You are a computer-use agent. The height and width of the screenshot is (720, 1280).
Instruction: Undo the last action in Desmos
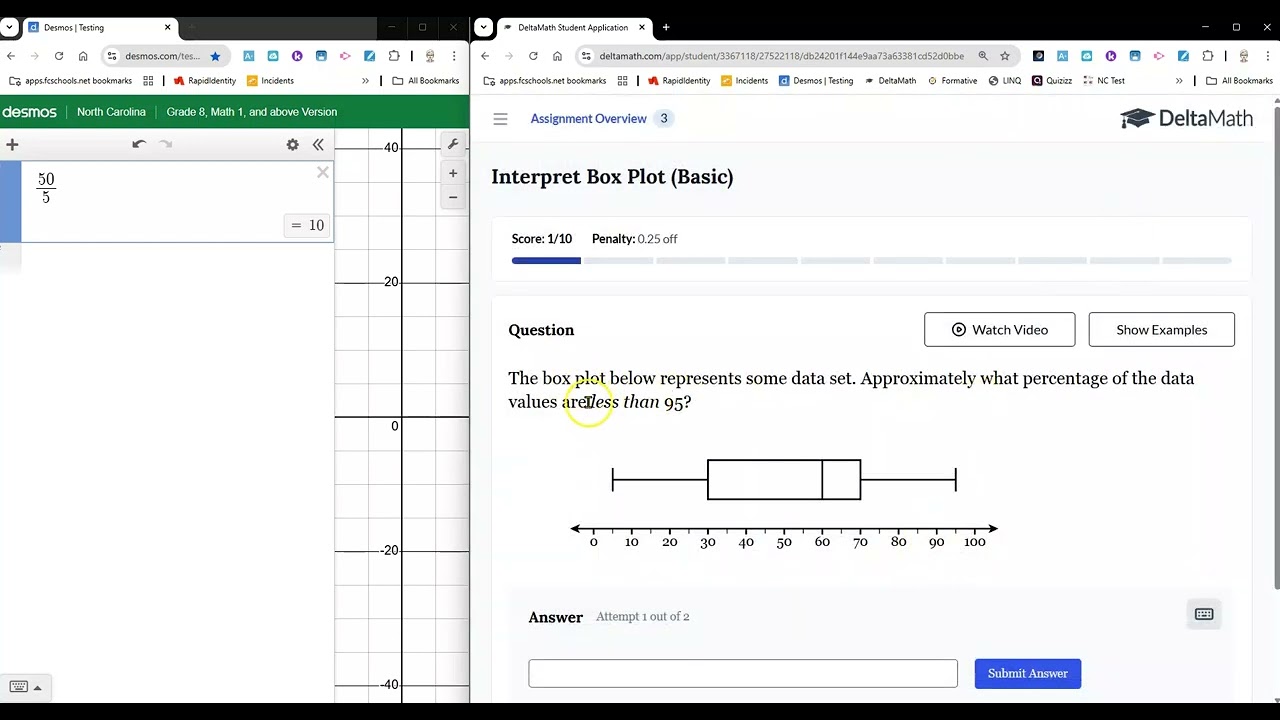(139, 144)
